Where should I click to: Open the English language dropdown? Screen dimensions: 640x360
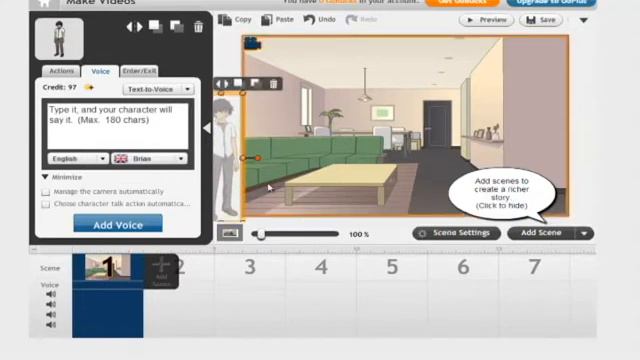[78, 159]
